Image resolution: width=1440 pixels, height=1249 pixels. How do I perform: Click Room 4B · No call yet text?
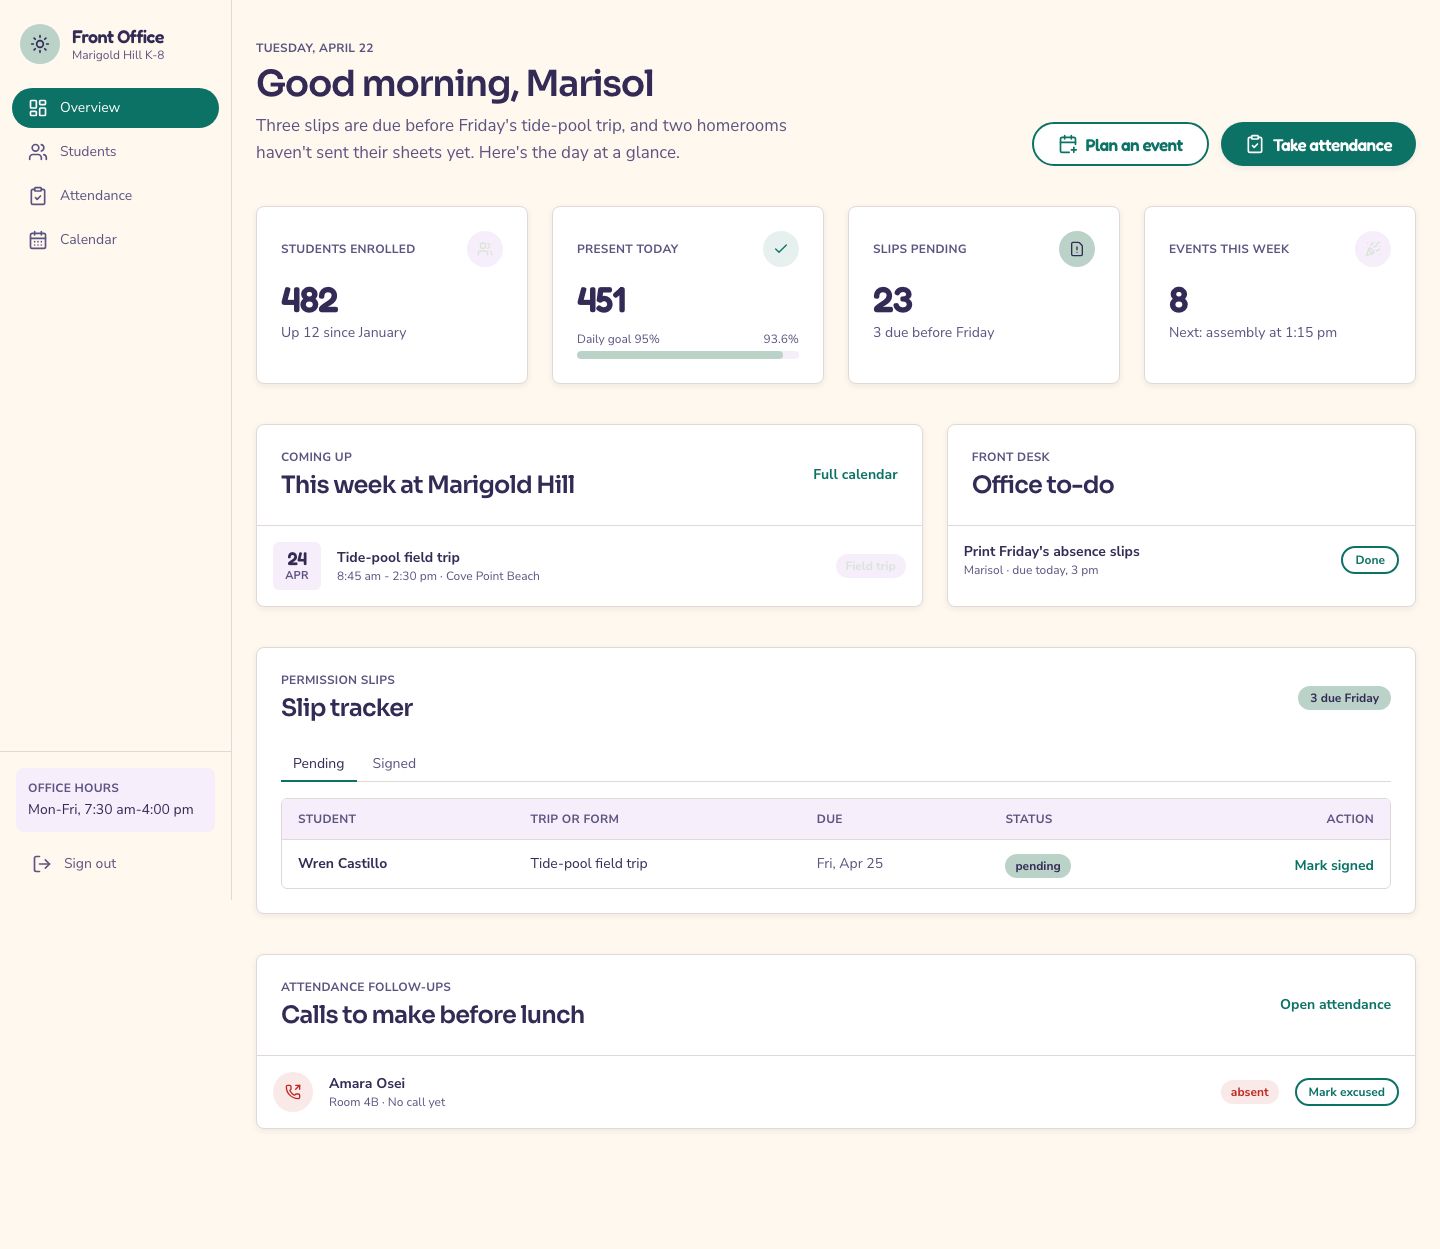(387, 1102)
